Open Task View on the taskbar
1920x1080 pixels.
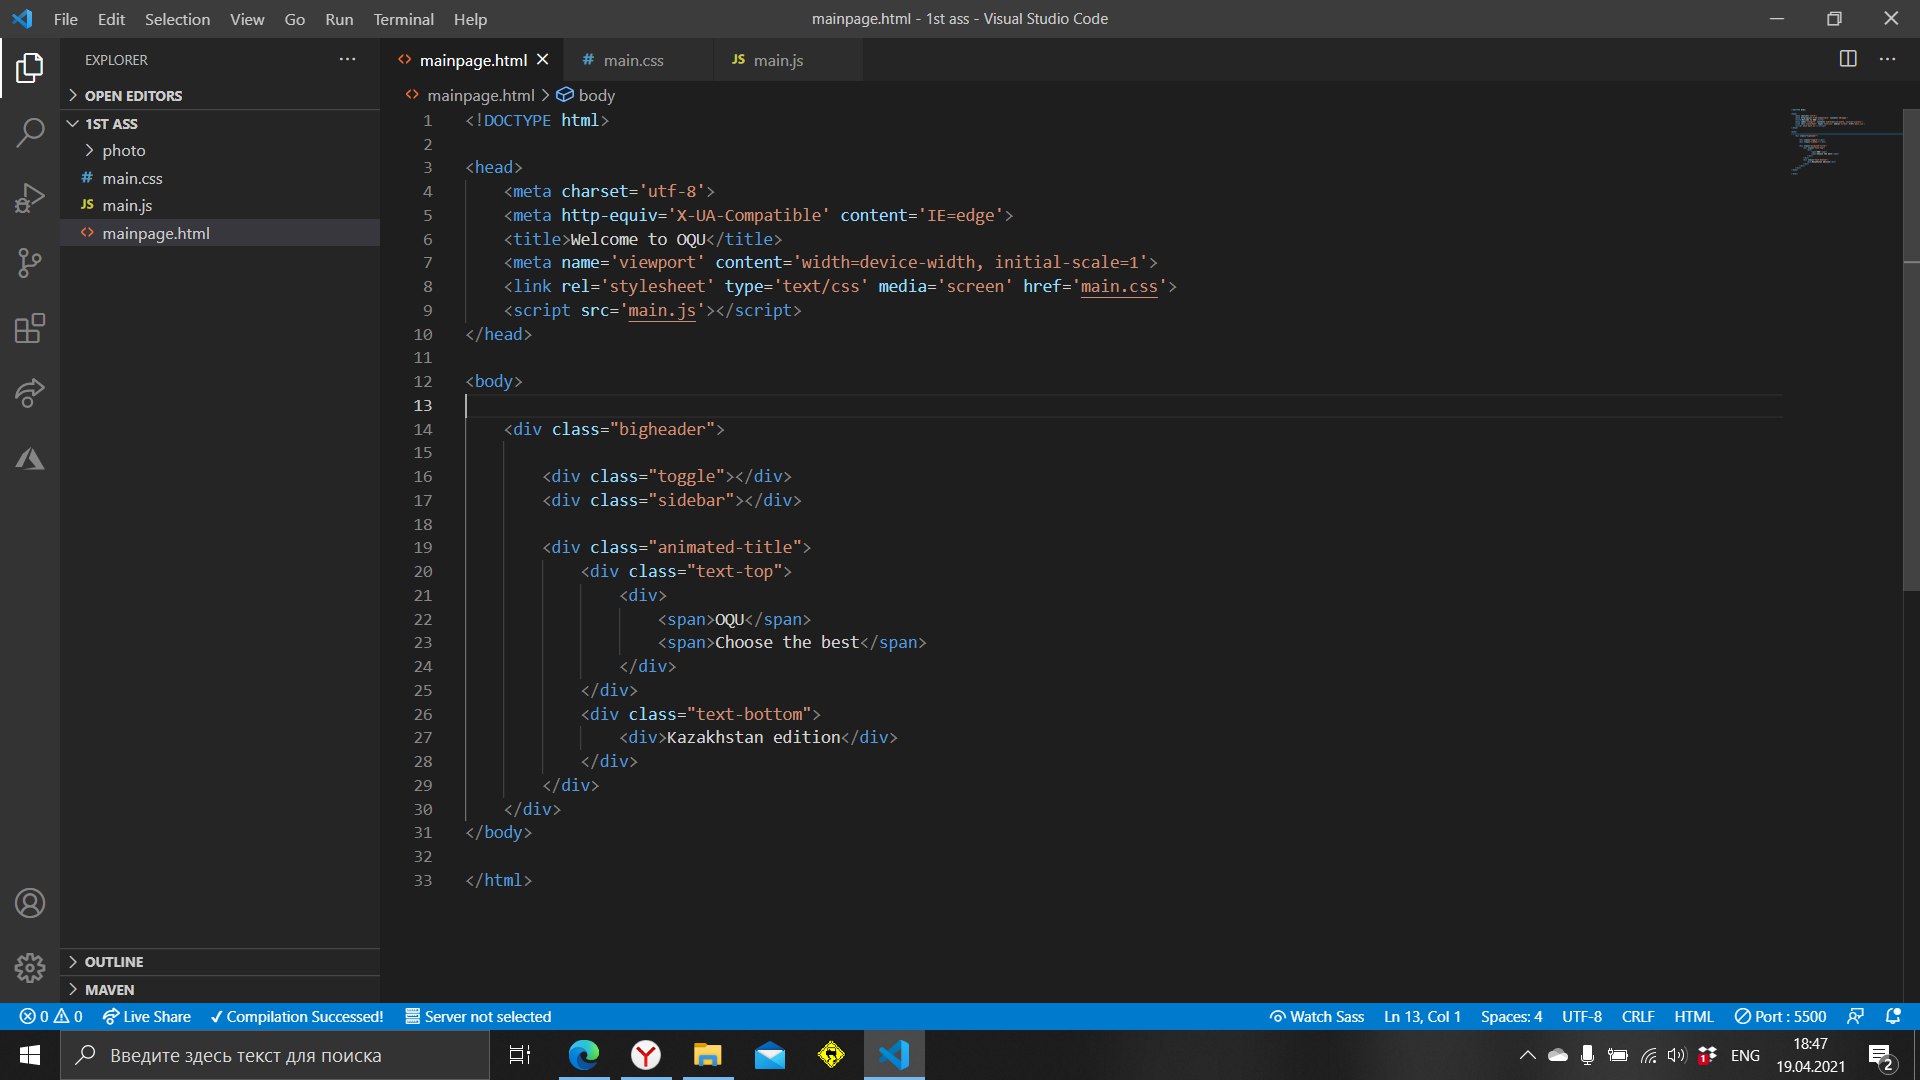[520, 1055]
